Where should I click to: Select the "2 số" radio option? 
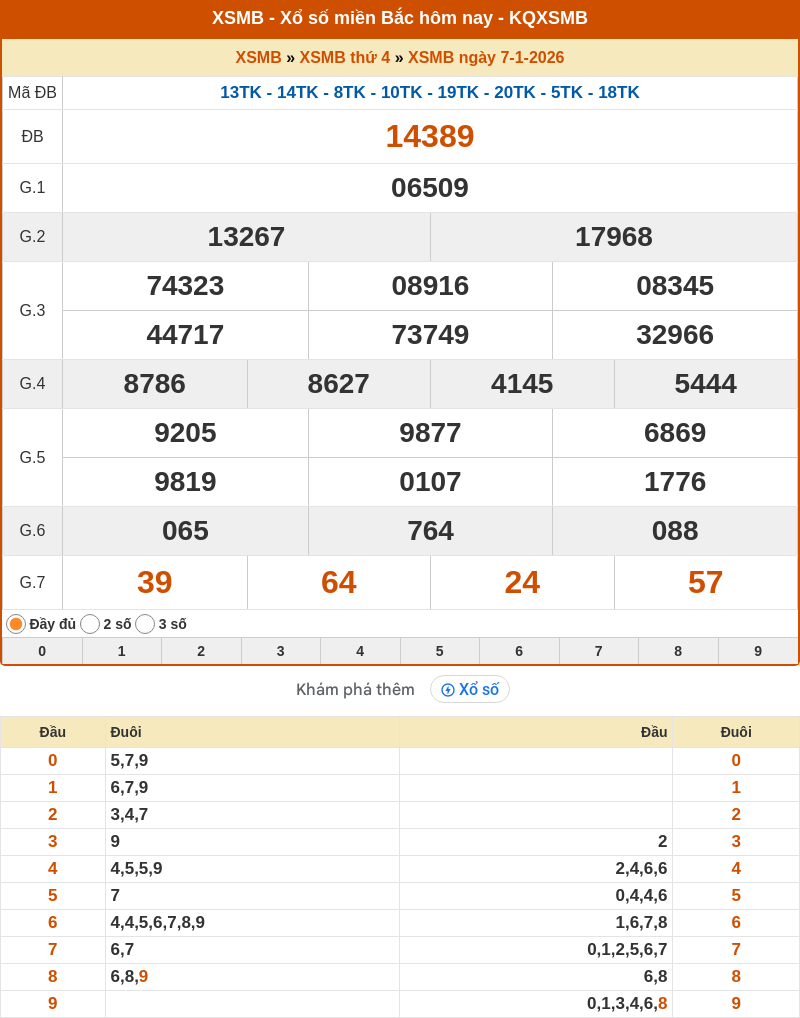pos(90,624)
